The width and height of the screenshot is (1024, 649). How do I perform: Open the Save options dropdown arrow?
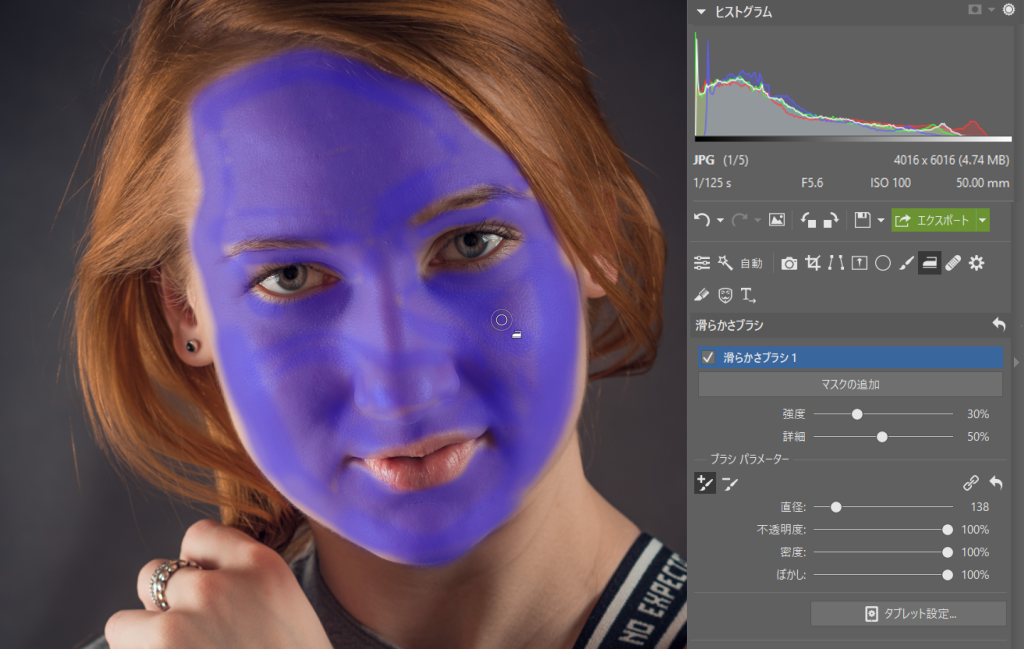point(880,221)
